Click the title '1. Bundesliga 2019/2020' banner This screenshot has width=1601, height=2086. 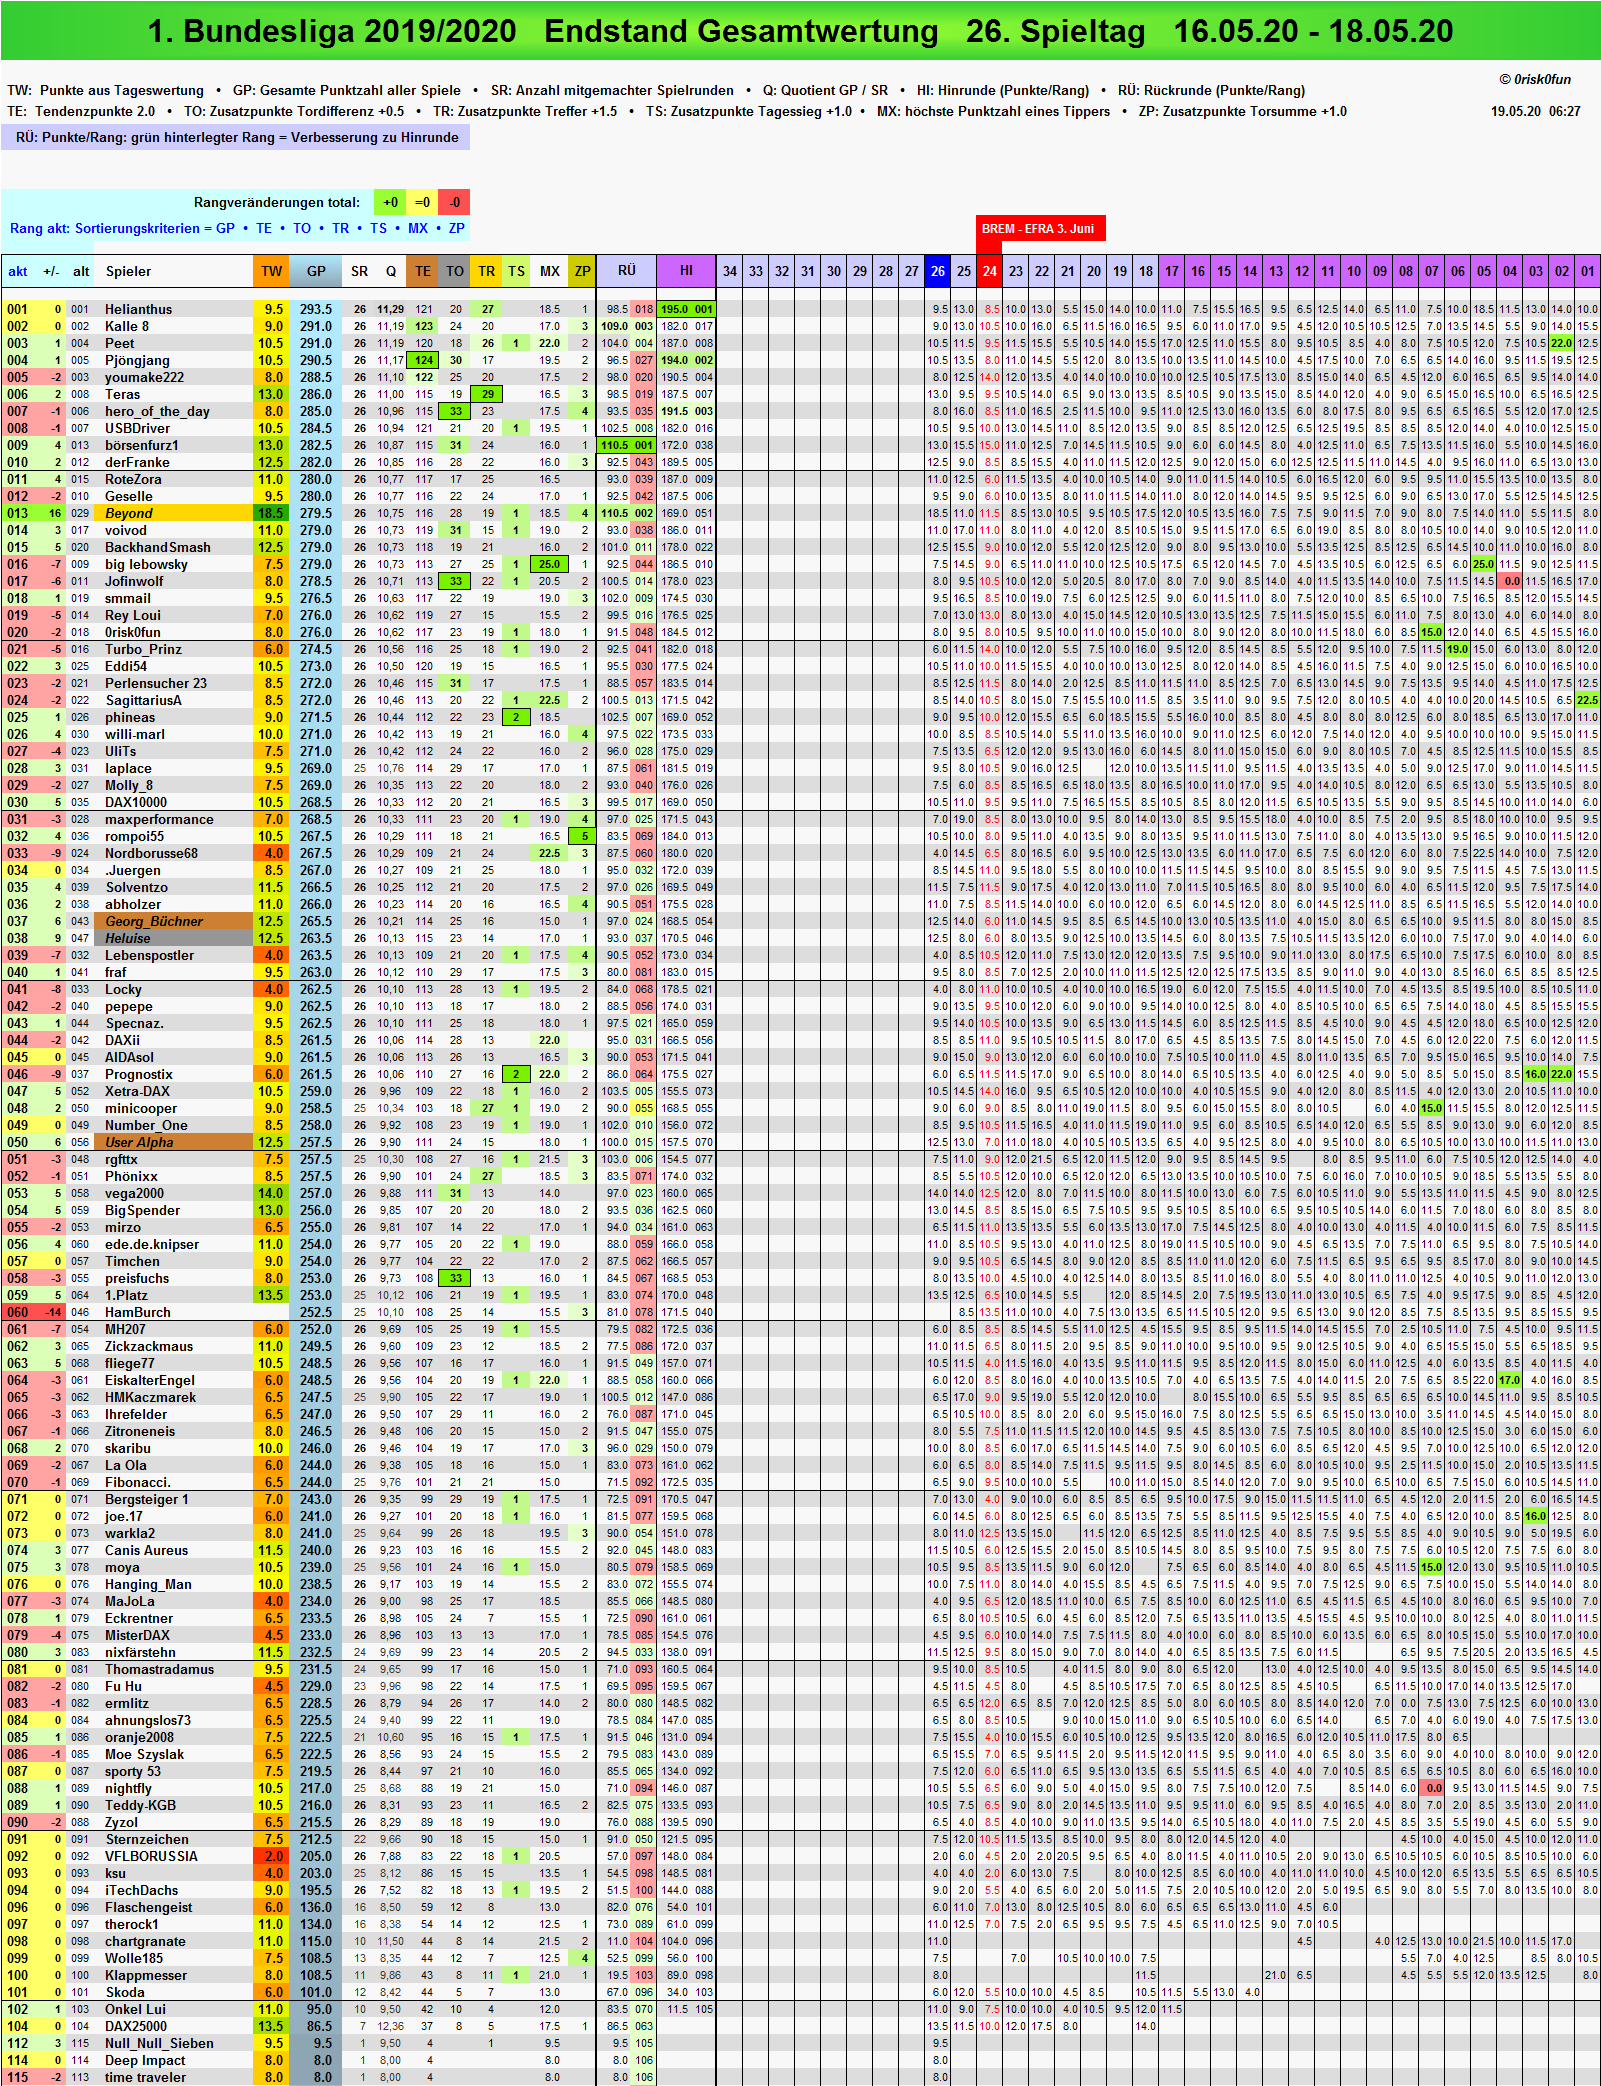800,31
